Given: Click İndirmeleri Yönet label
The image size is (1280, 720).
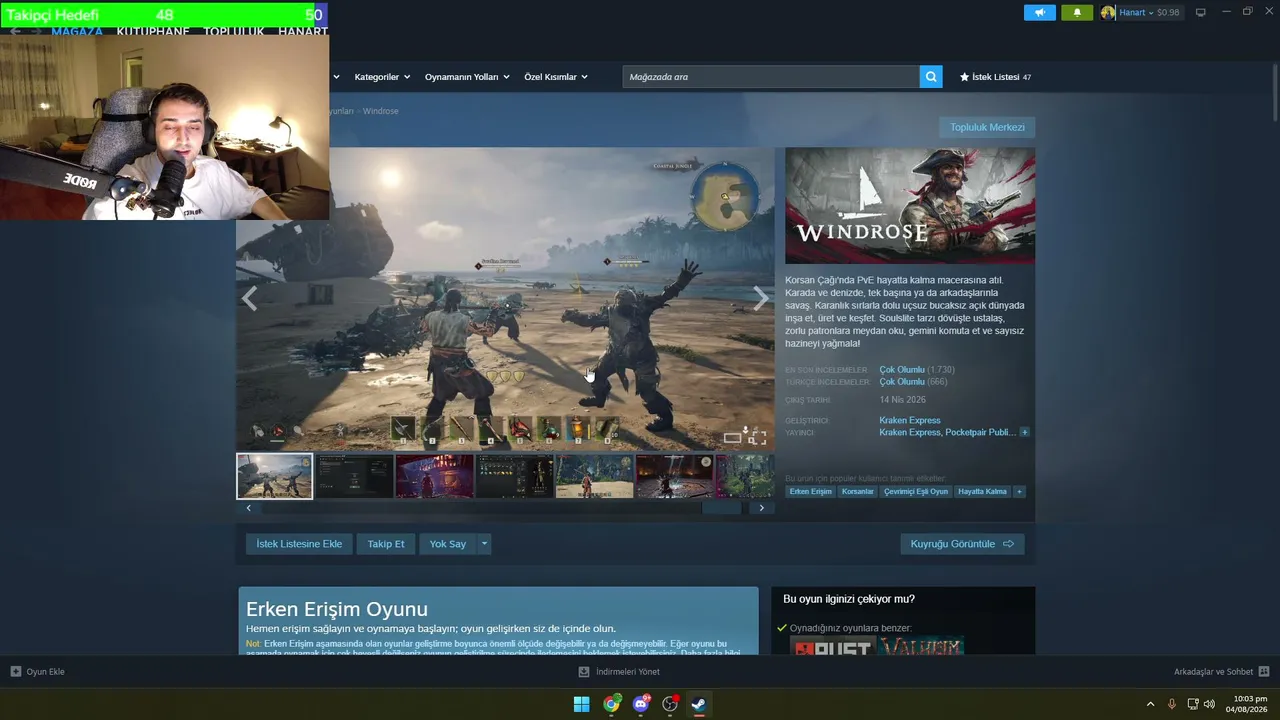Looking at the screenshot, I should [x=628, y=672].
